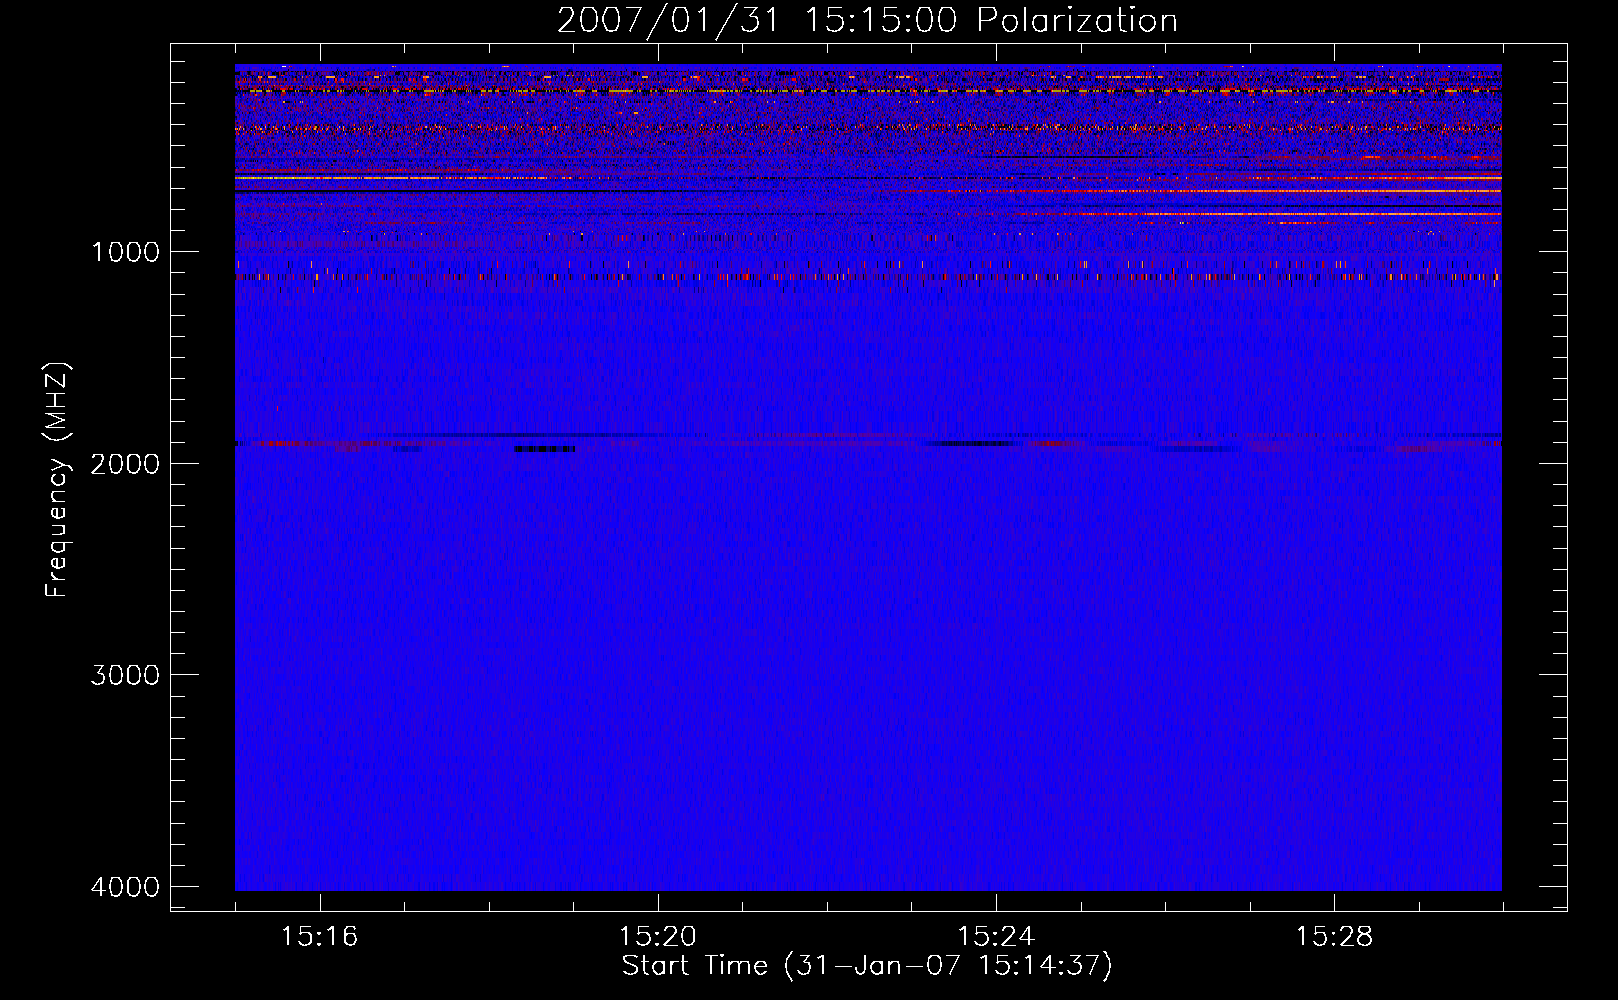1618x1000 pixels.
Task: Select the 4000 frequency tick label
Action: pyautogui.click(x=125, y=887)
